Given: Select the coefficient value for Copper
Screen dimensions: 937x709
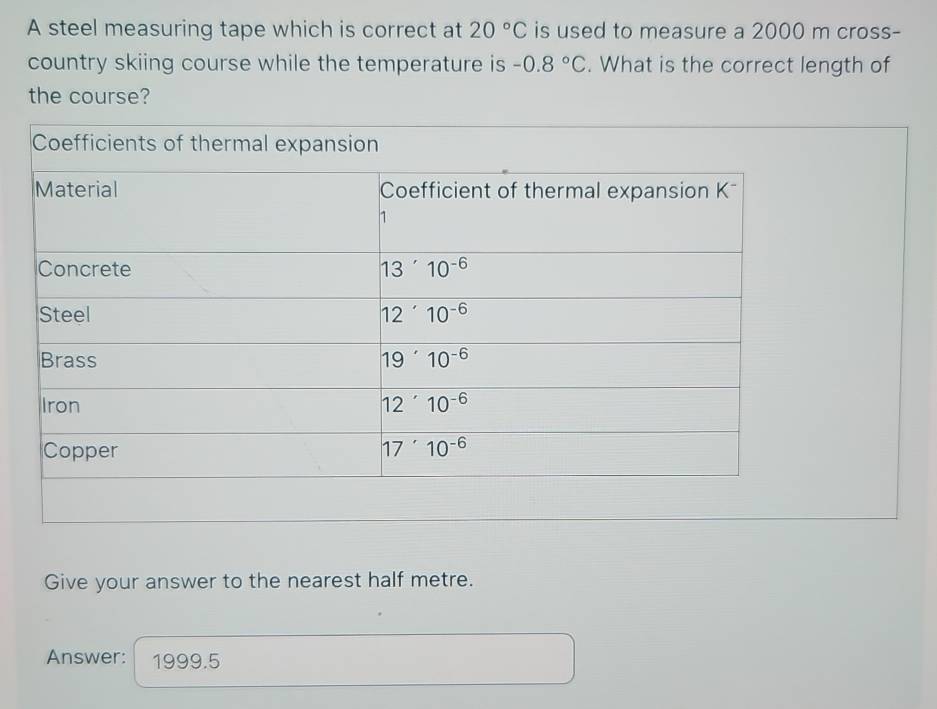Looking at the screenshot, I should (x=424, y=449).
